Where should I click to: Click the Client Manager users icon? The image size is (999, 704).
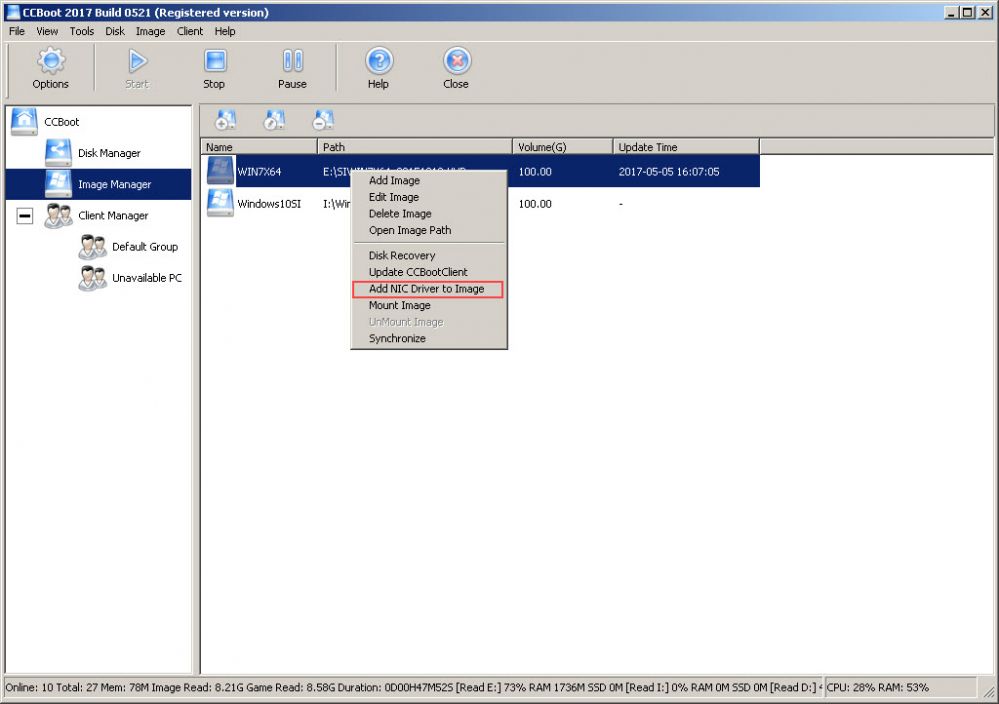58,215
